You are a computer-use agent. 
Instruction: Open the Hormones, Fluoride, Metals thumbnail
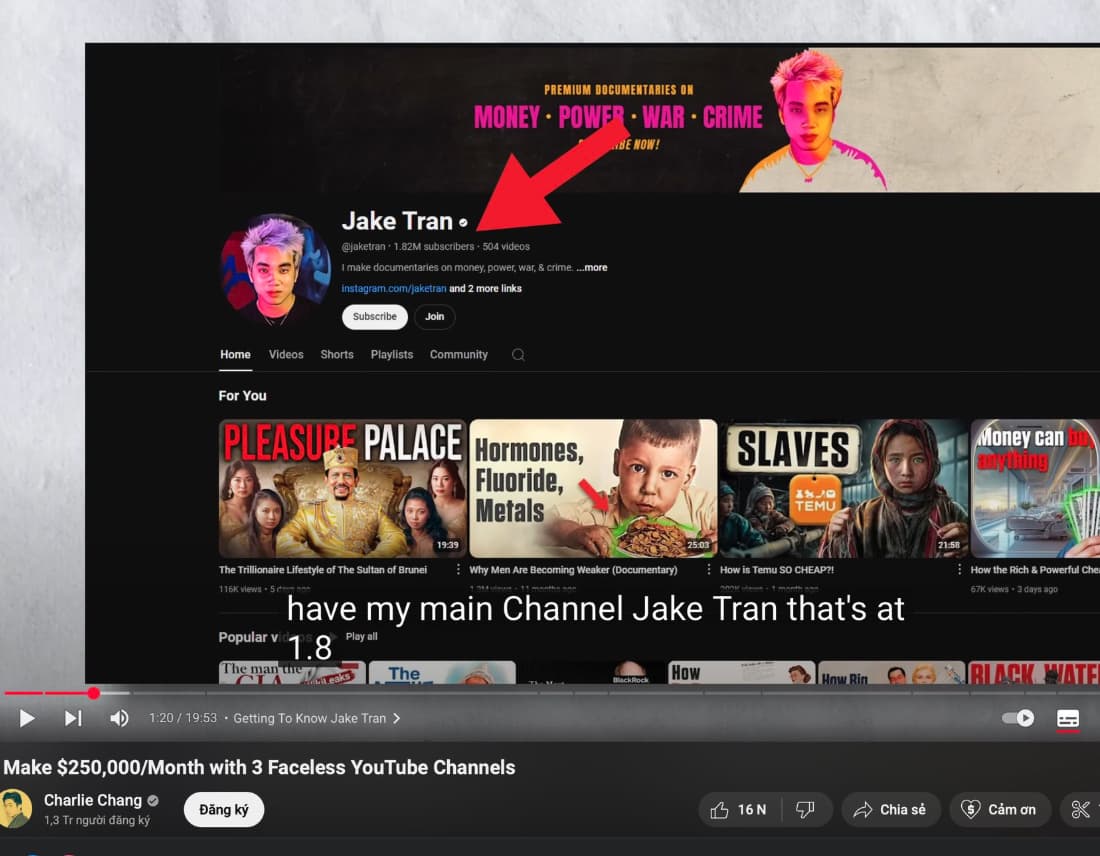(x=593, y=488)
